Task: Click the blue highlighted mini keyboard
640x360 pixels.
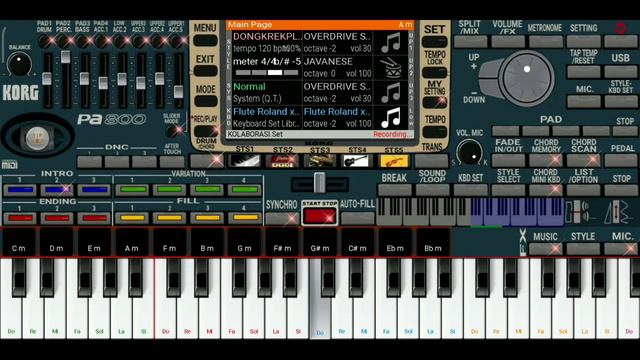Action: point(517,211)
